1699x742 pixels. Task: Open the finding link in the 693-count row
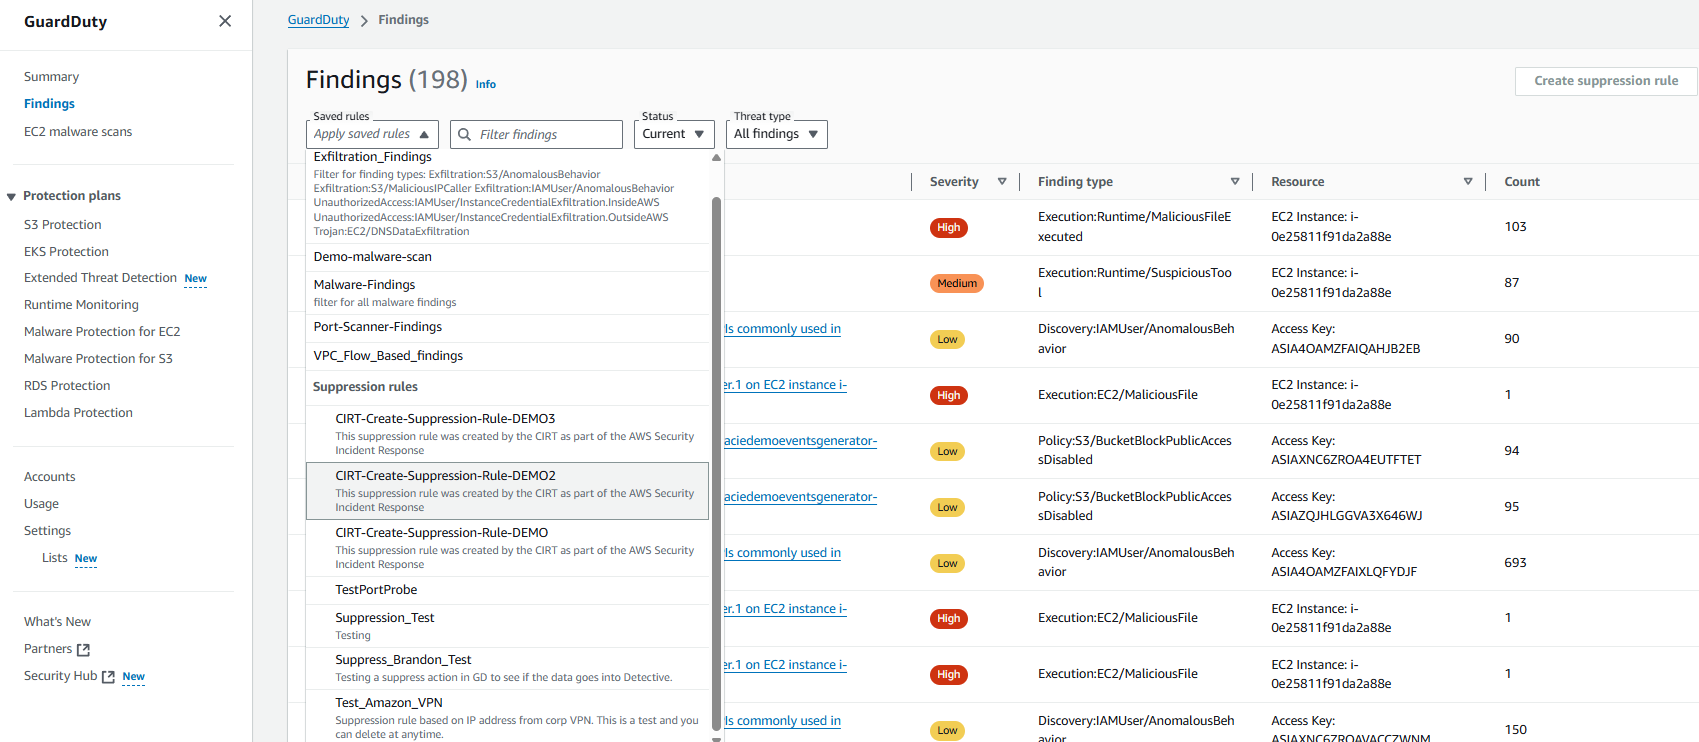[x=782, y=553]
